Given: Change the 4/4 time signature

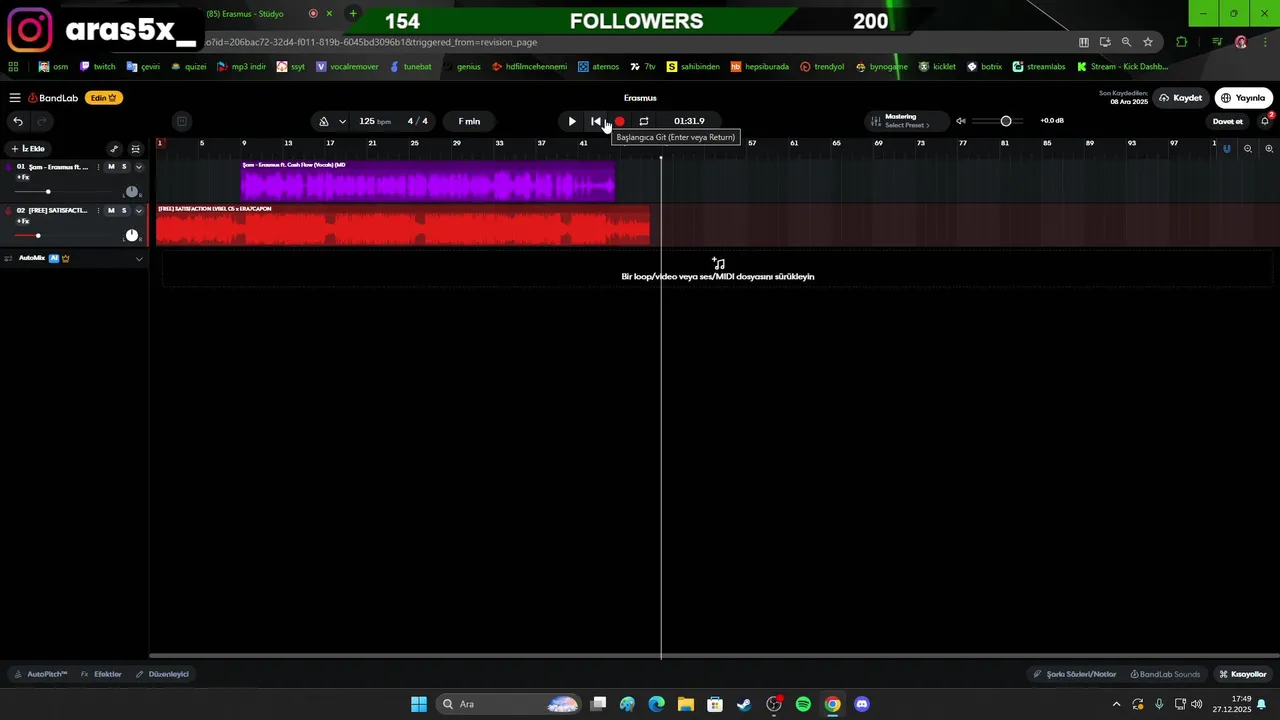Looking at the screenshot, I should [x=417, y=121].
